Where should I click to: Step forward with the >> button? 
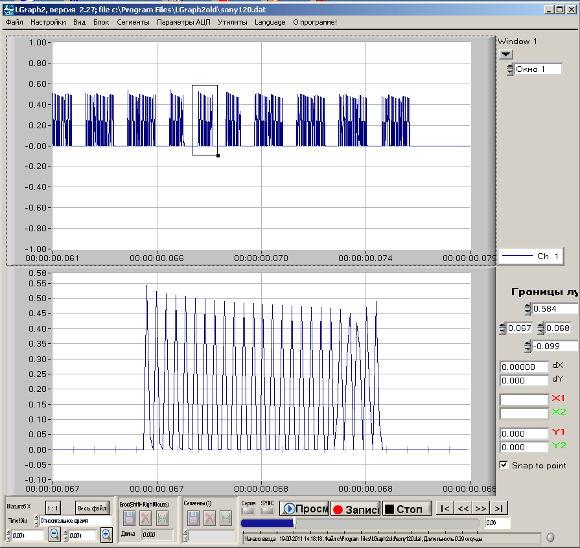[481, 508]
